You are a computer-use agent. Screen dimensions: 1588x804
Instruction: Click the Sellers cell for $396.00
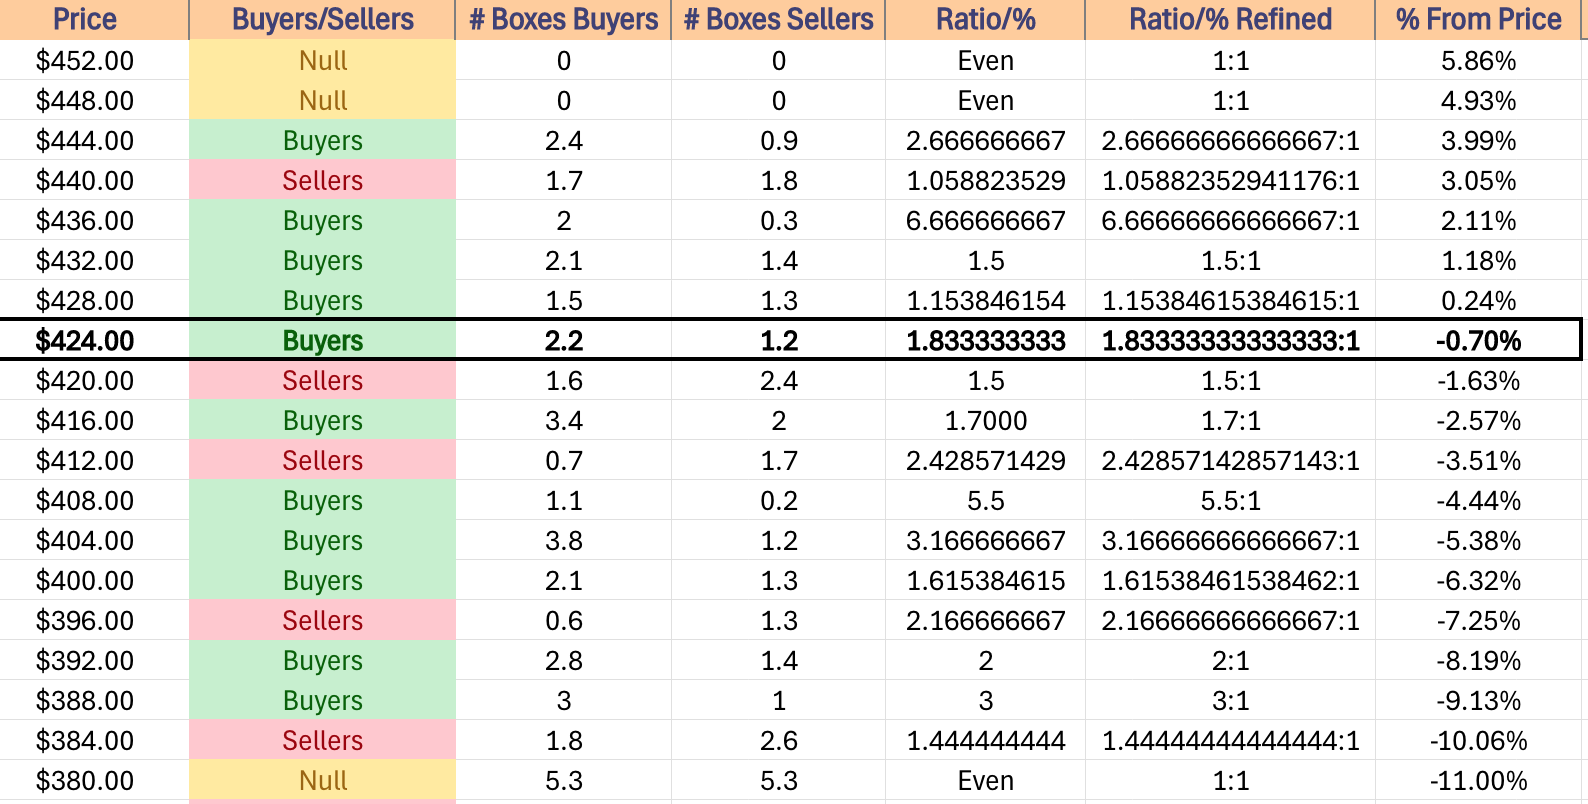322,621
